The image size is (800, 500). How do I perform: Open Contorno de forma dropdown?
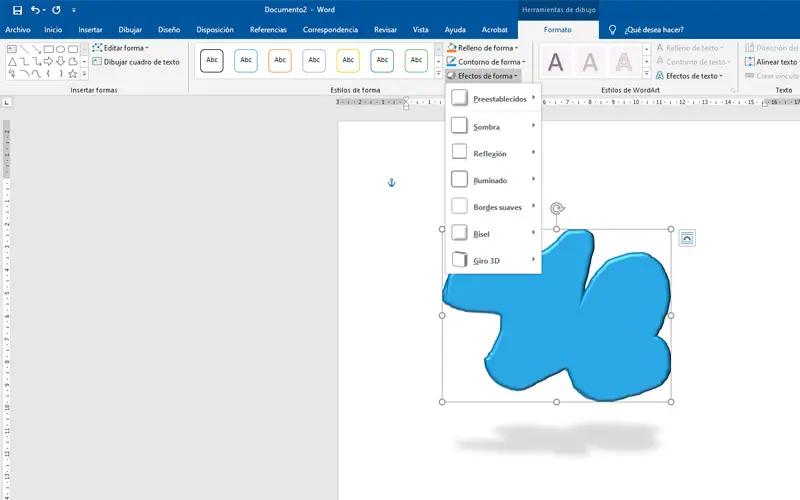[x=486, y=62]
